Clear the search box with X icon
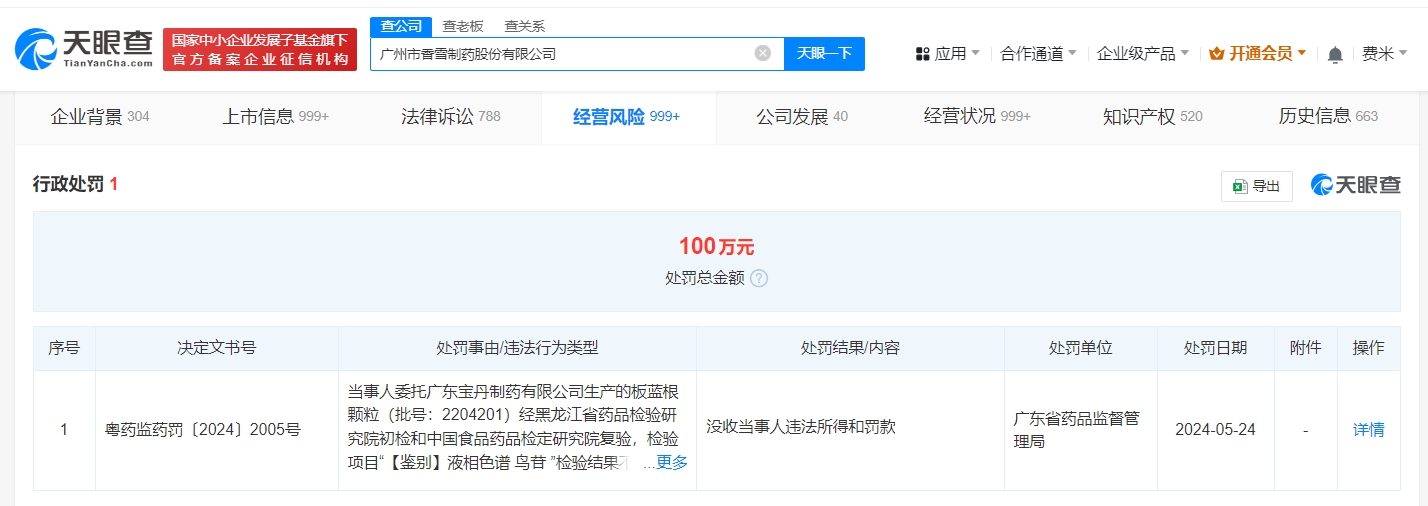The image size is (1428, 506). coord(762,54)
